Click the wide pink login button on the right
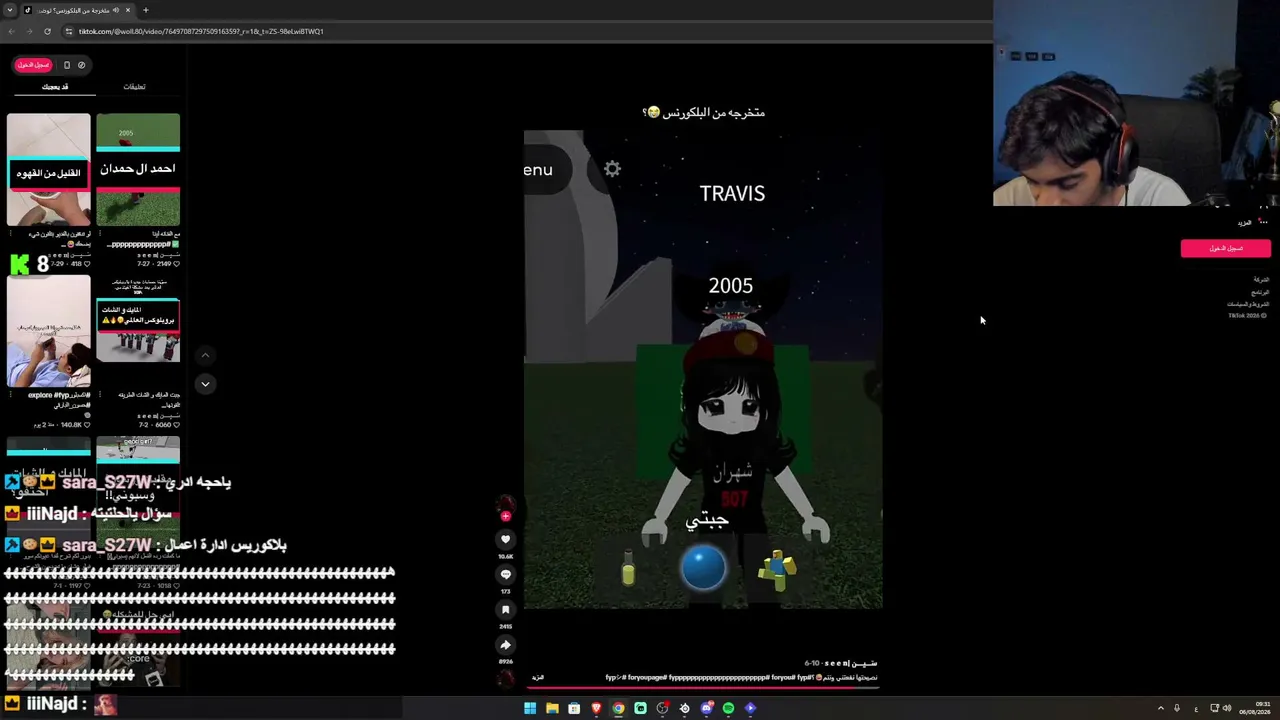The height and width of the screenshot is (720, 1280). pyautogui.click(x=1225, y=248)
